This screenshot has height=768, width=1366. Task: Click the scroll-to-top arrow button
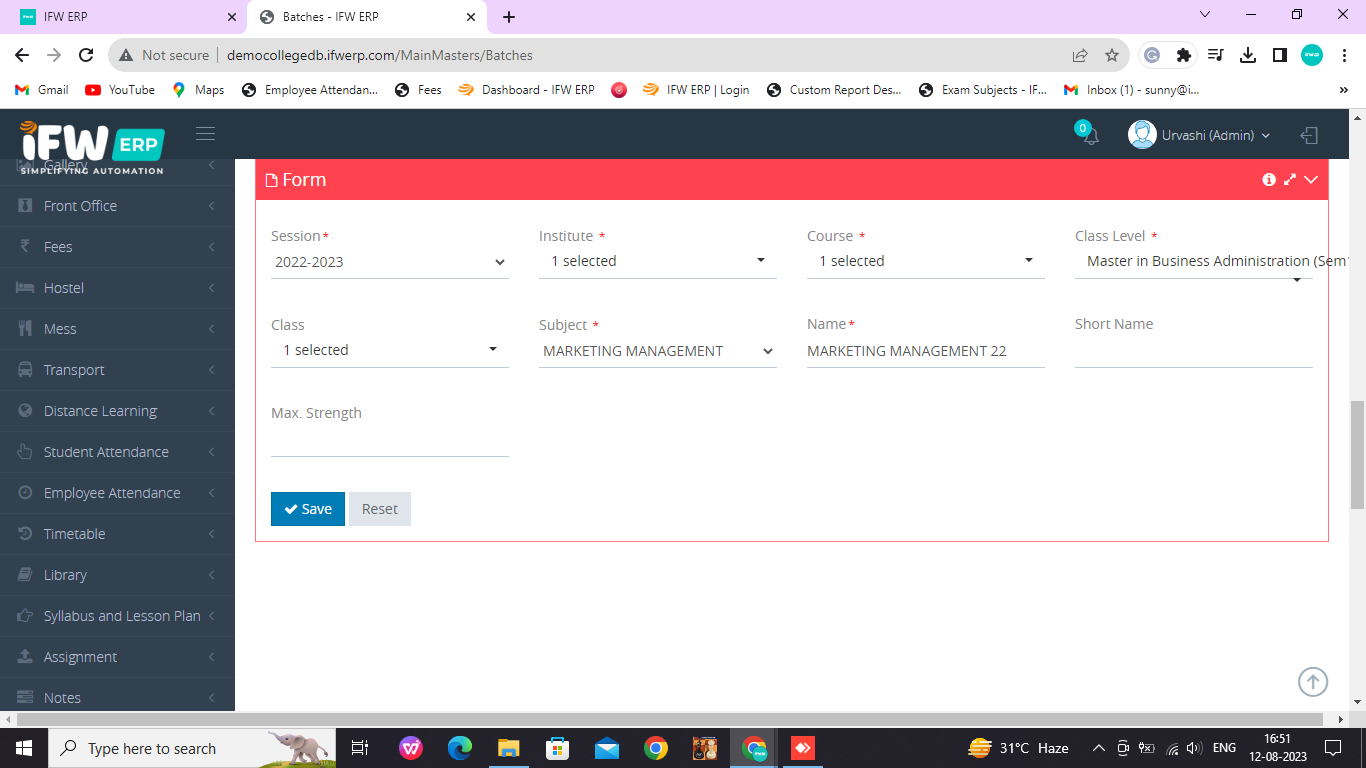(x=1313, y=682)
